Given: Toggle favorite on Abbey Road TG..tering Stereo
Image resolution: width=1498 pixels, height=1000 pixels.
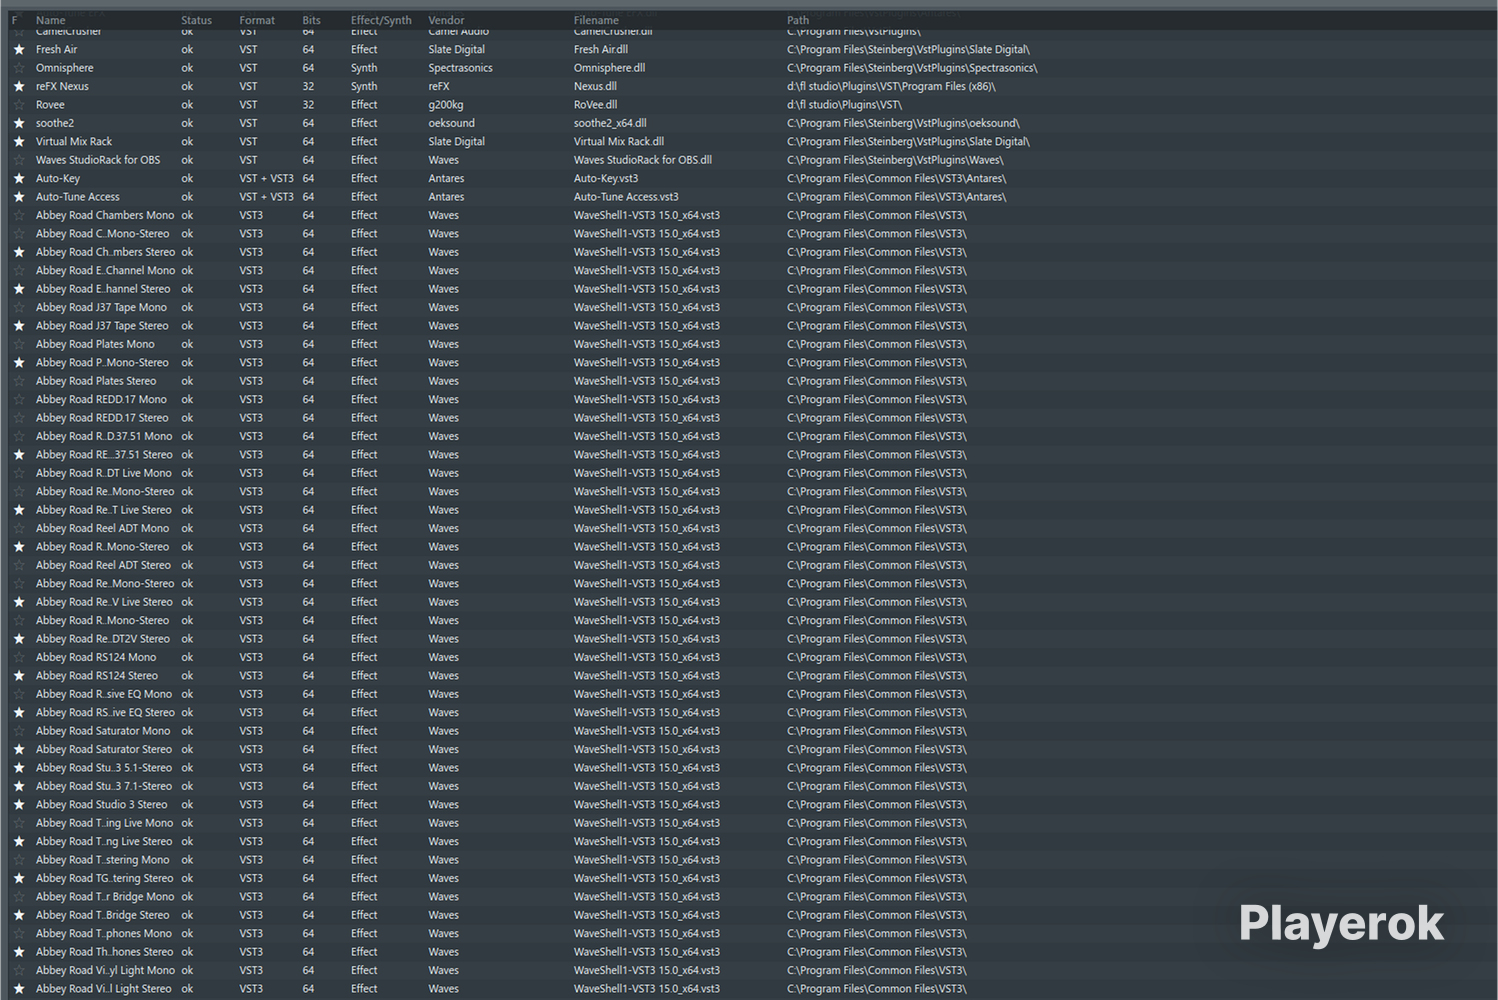Looking at the screenshot, I should tap(19, 878).
